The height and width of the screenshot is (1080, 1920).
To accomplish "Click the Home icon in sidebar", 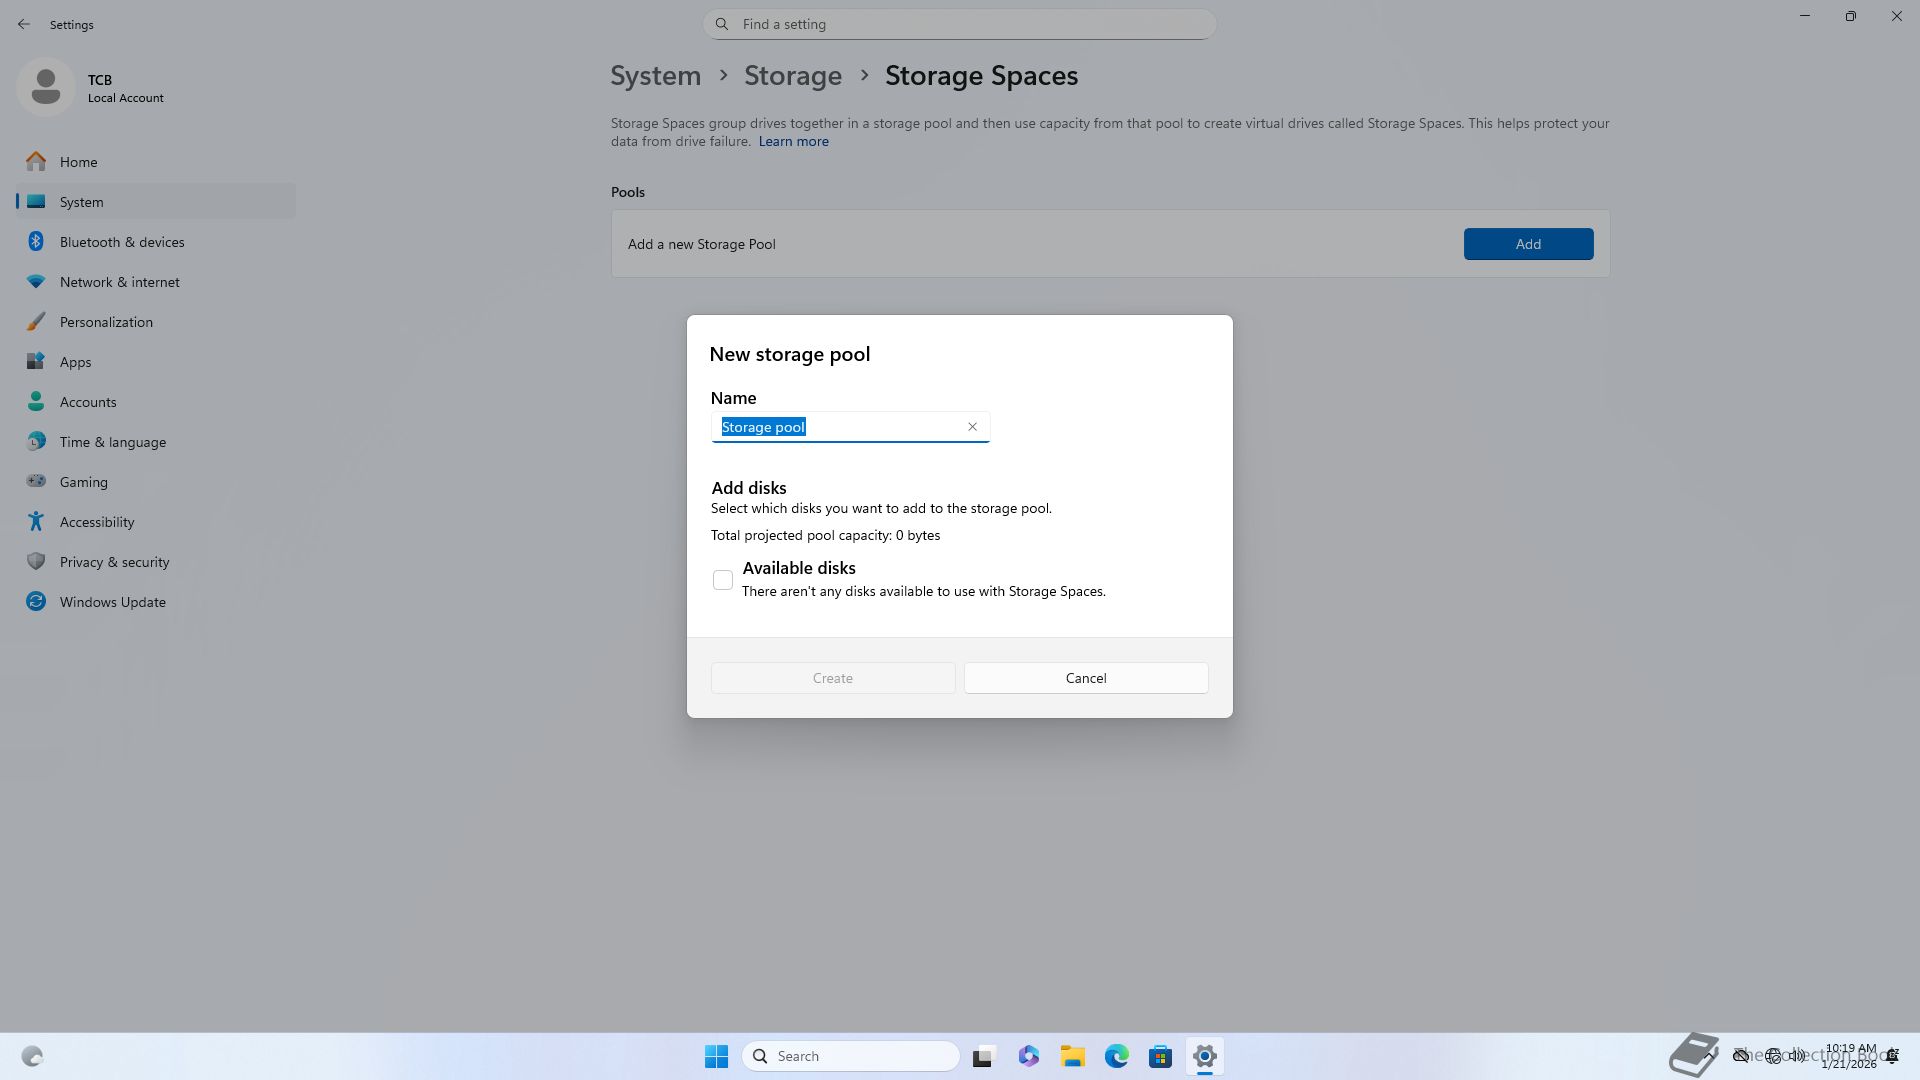I will 36,162.
